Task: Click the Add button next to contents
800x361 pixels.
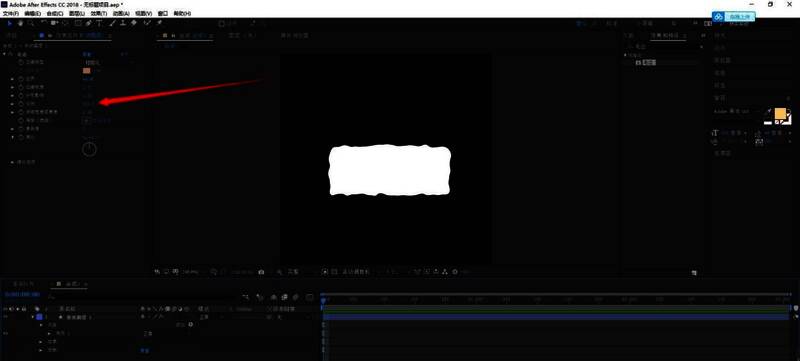Action: tap(190, 325)
